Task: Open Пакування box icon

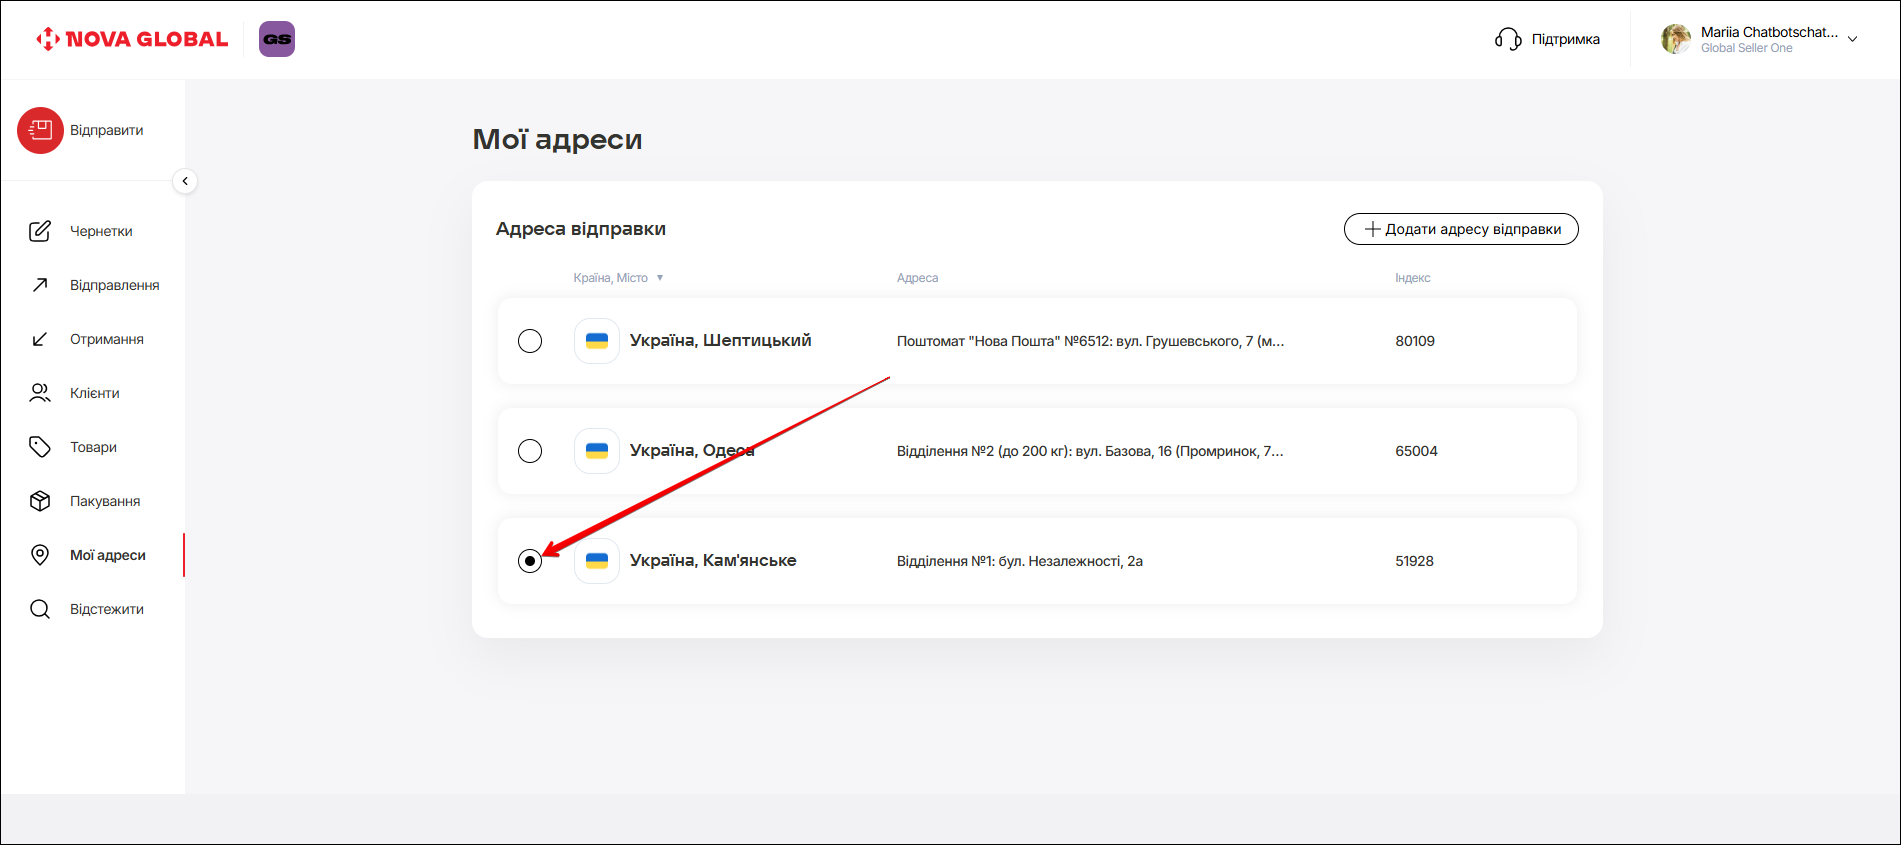Action: tap(40, 501)
